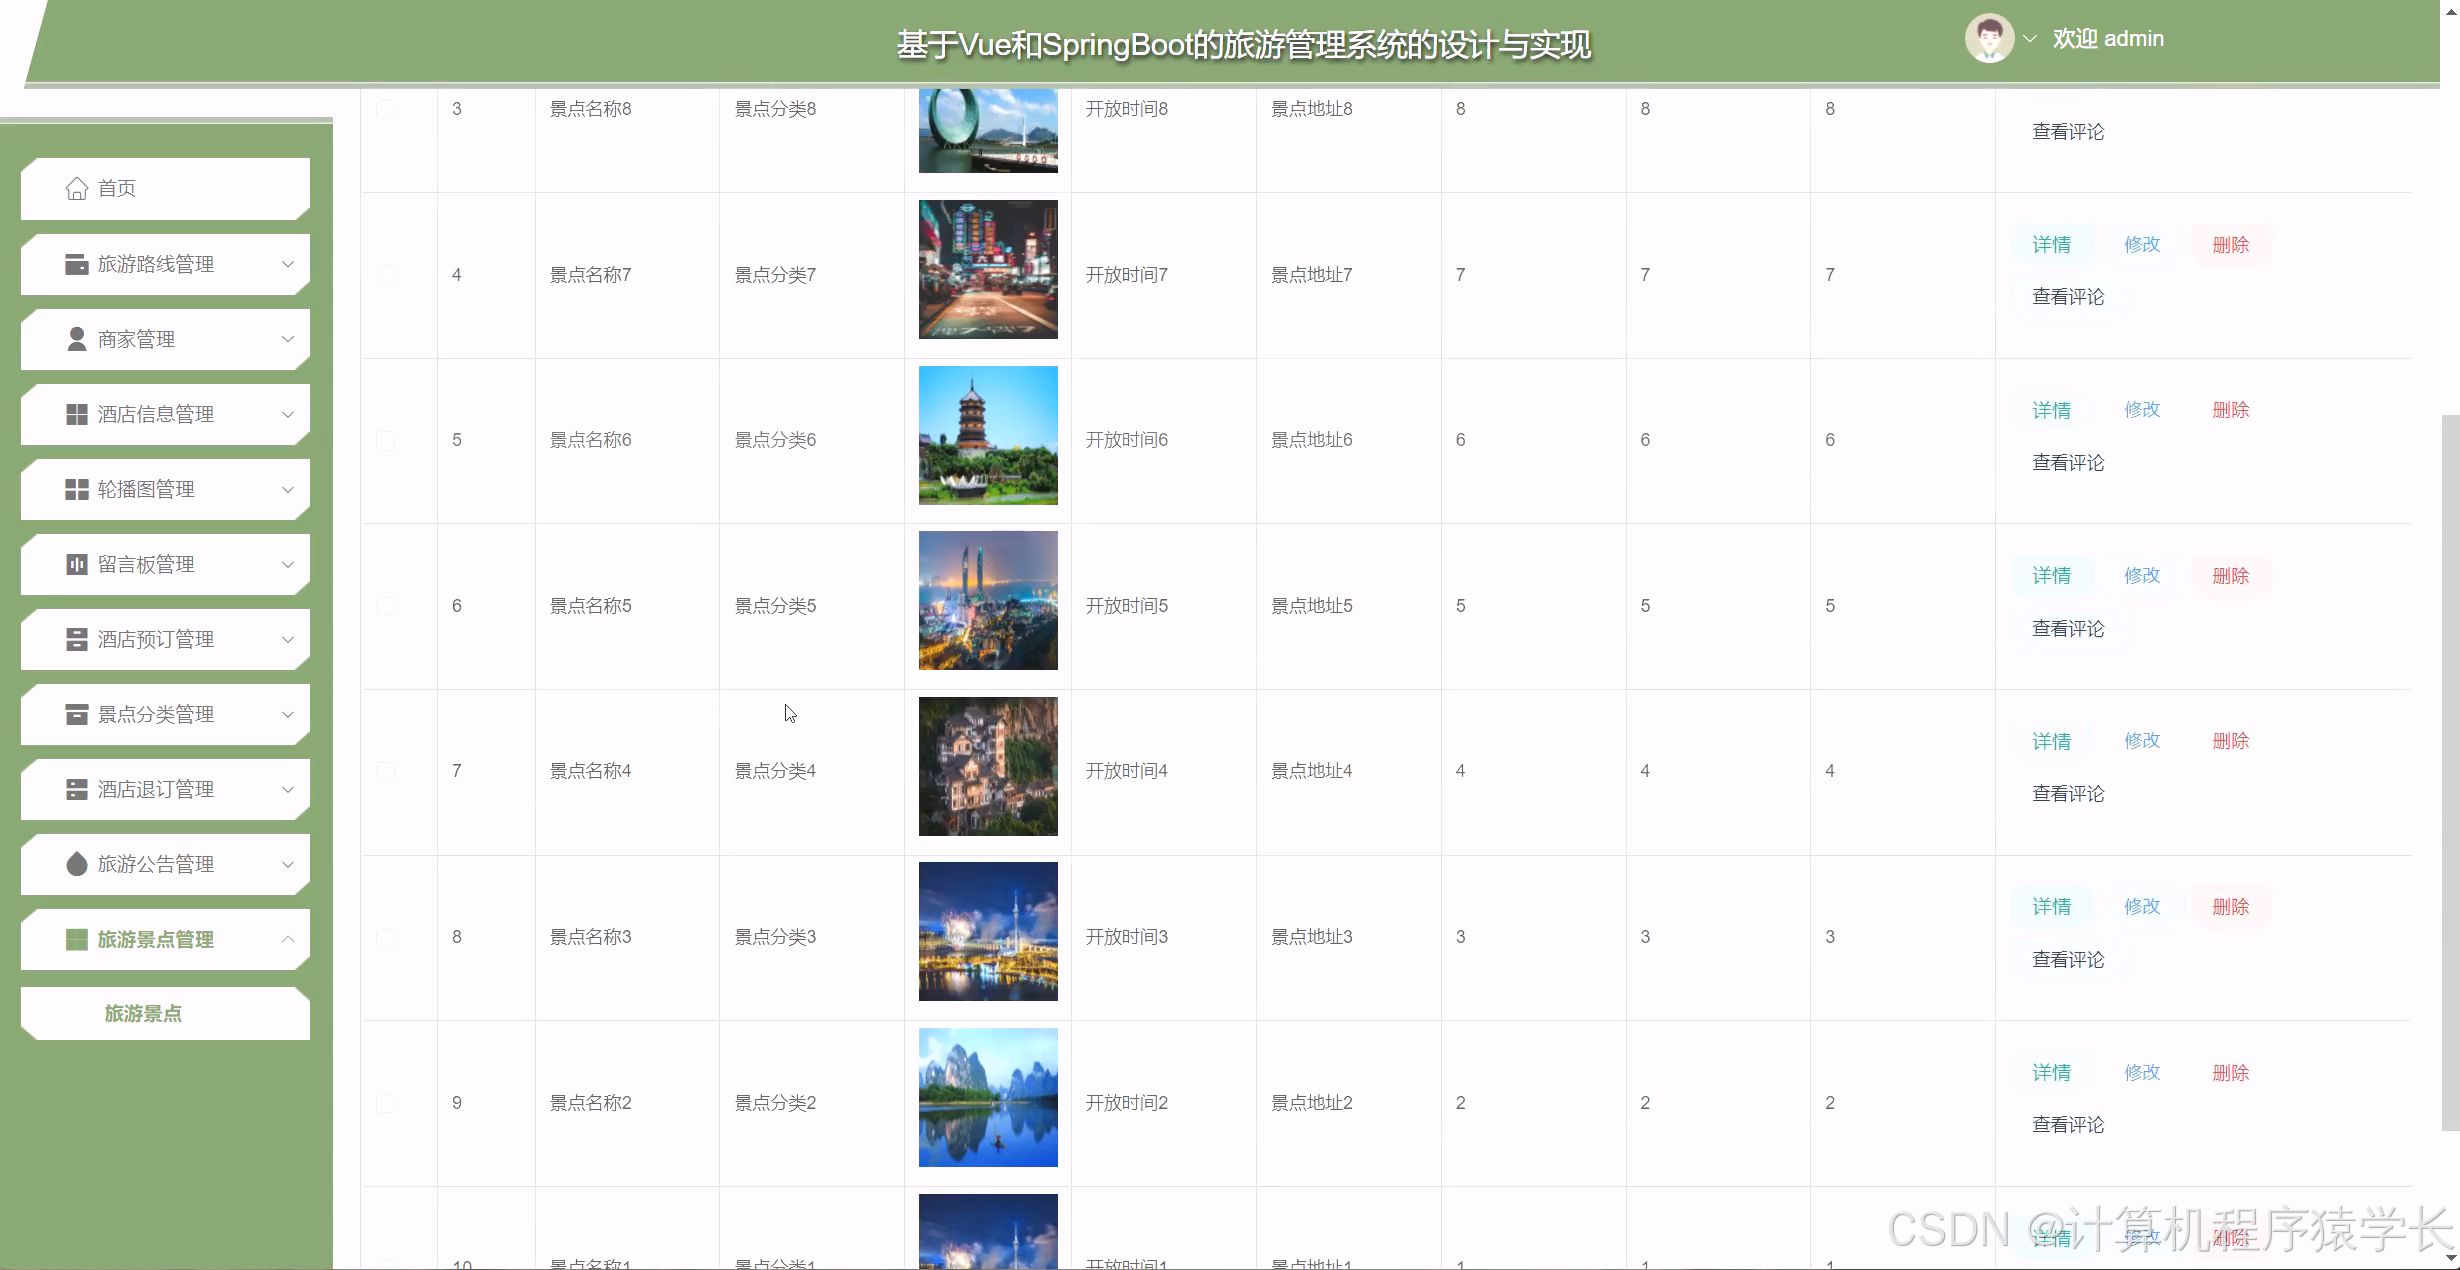Open the admin dropdown arrow near avatar
Image resolution: width=2460 pixels, height=1270 pixels.
tap(2030, 39)
